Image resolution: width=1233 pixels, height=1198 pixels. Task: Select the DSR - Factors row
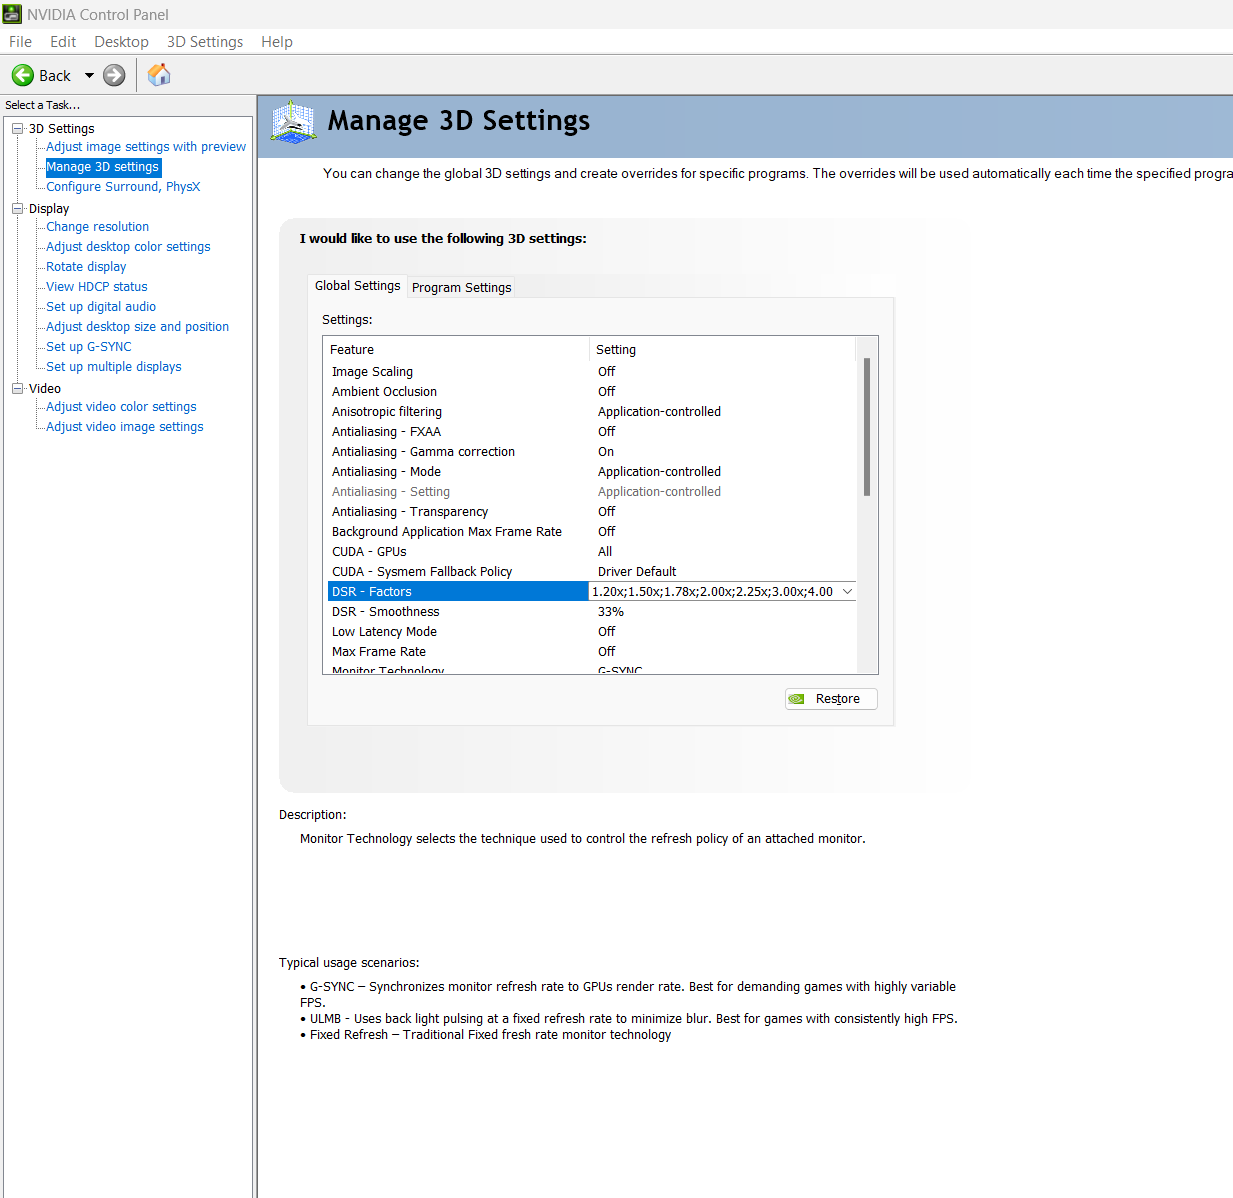pyautogui.click(x=592, y=591)
